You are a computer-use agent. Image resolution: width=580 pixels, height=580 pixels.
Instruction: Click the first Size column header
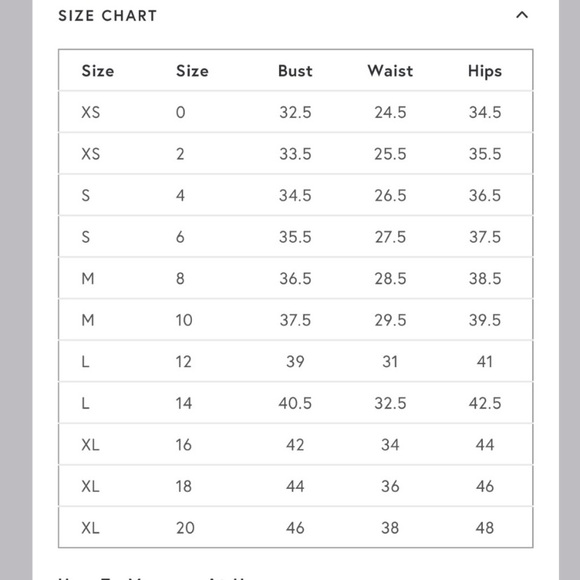(98, 71)
